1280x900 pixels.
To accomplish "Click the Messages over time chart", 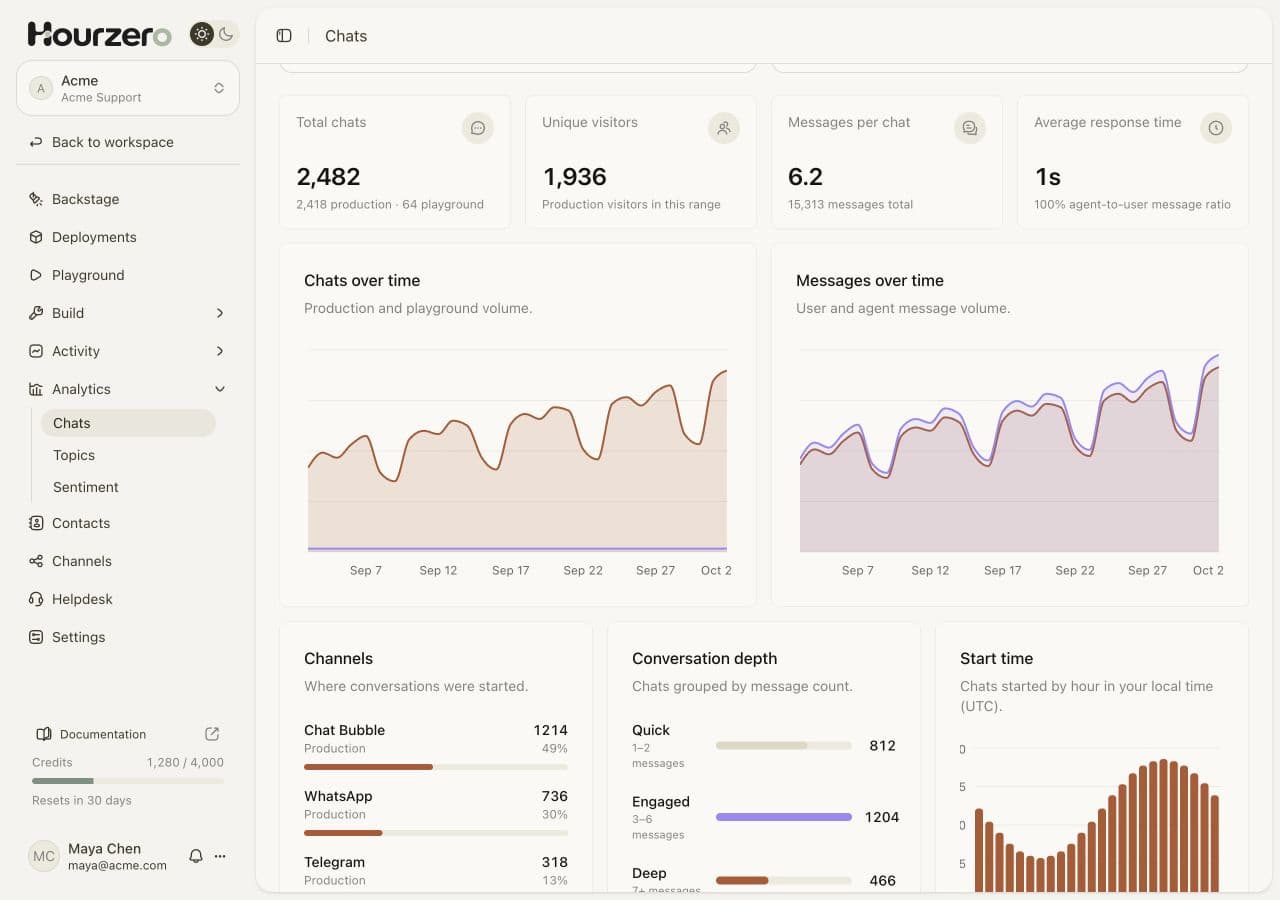I will click(1009, 450).
